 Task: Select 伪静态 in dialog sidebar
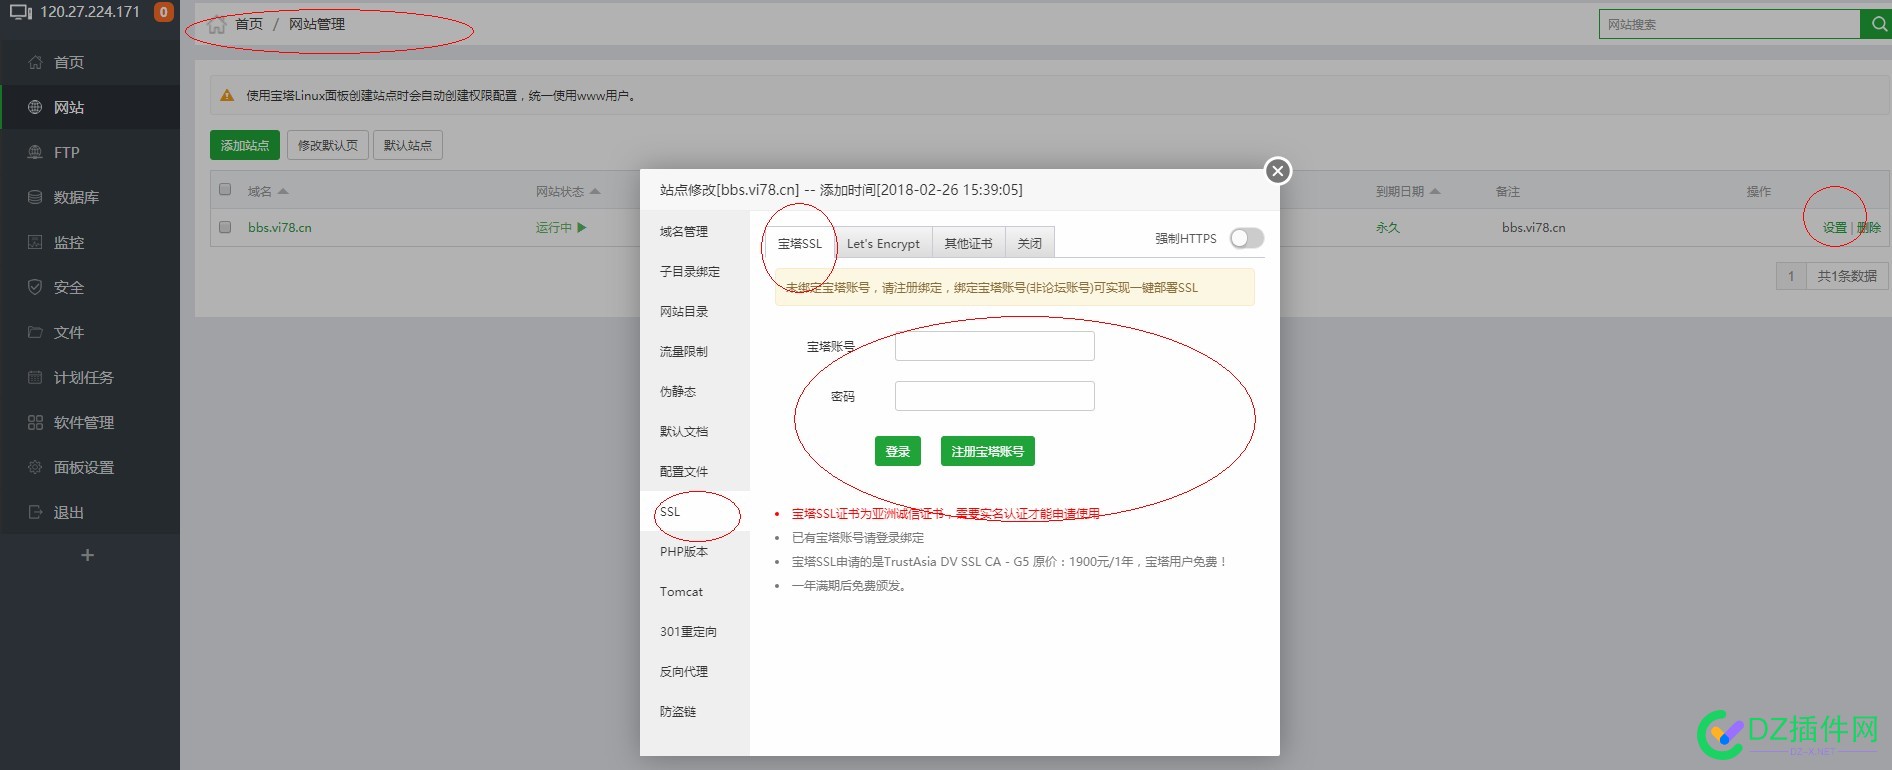pos(695,391)
